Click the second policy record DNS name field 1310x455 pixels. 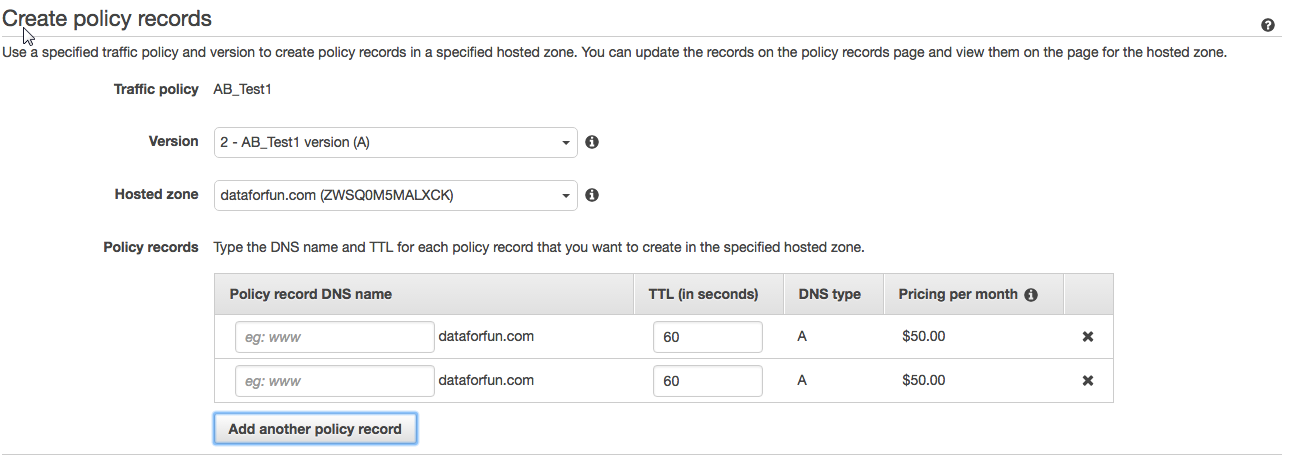click(x=334, y=381)
